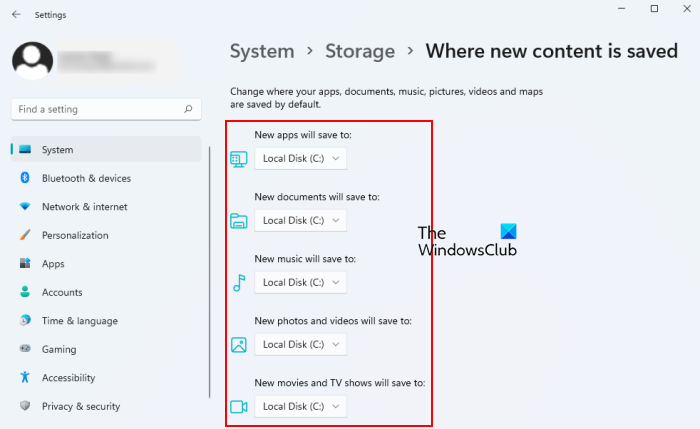Image resolution: width=700 pixels, height=429 pixels.
Task: Select Apps in the sidebar
Action: (53, 264)
